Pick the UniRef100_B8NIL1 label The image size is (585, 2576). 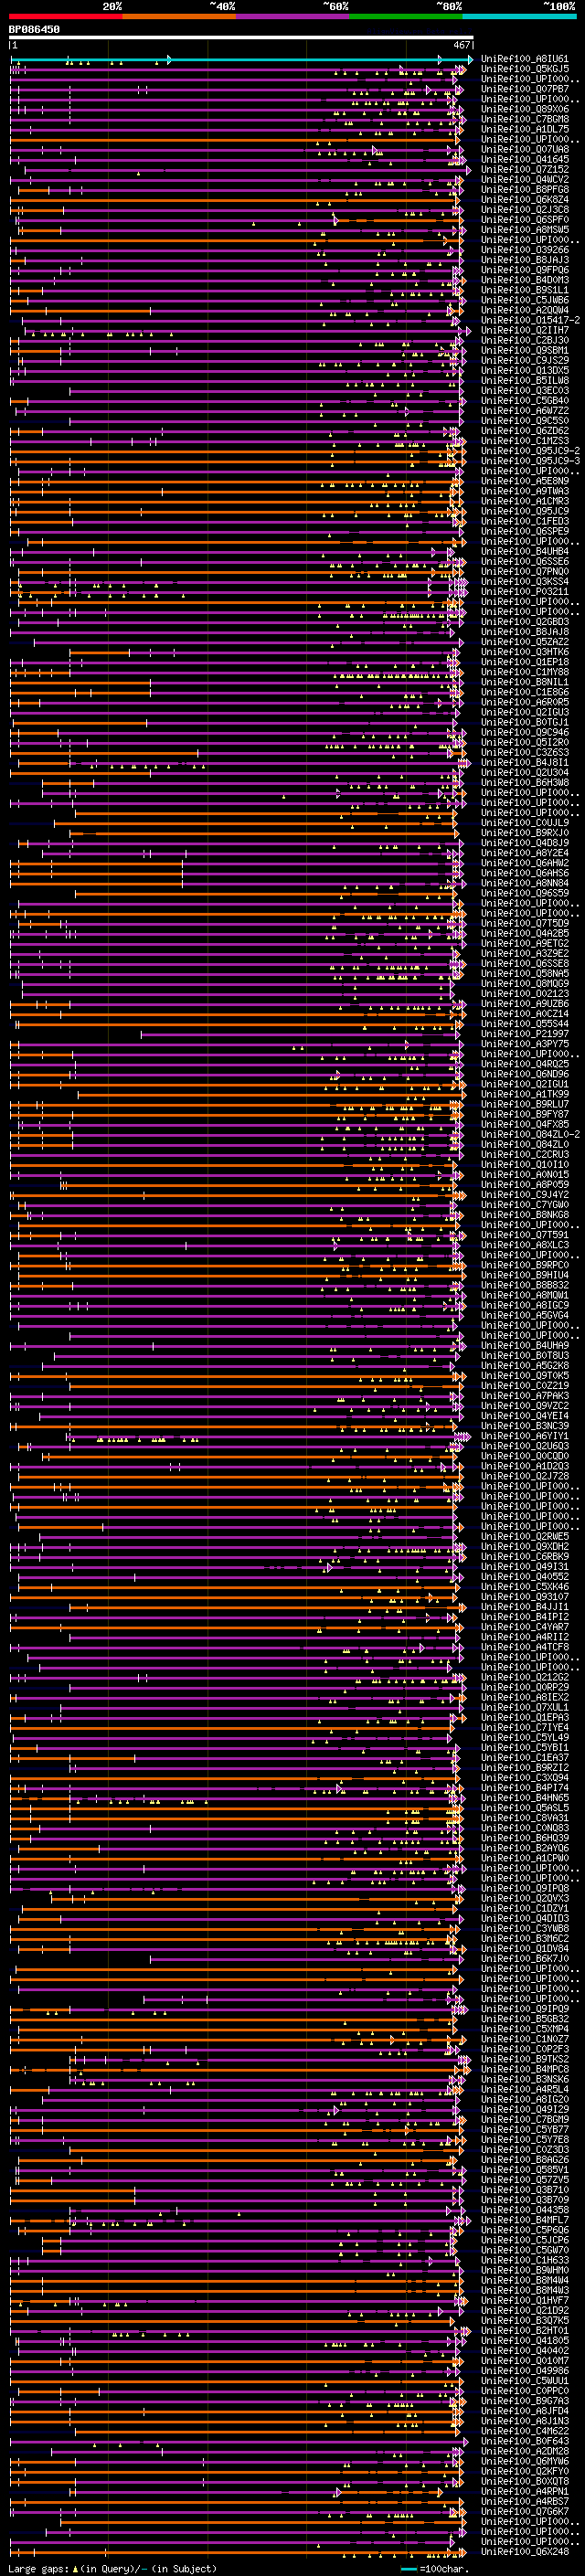[x=525, y=682]
